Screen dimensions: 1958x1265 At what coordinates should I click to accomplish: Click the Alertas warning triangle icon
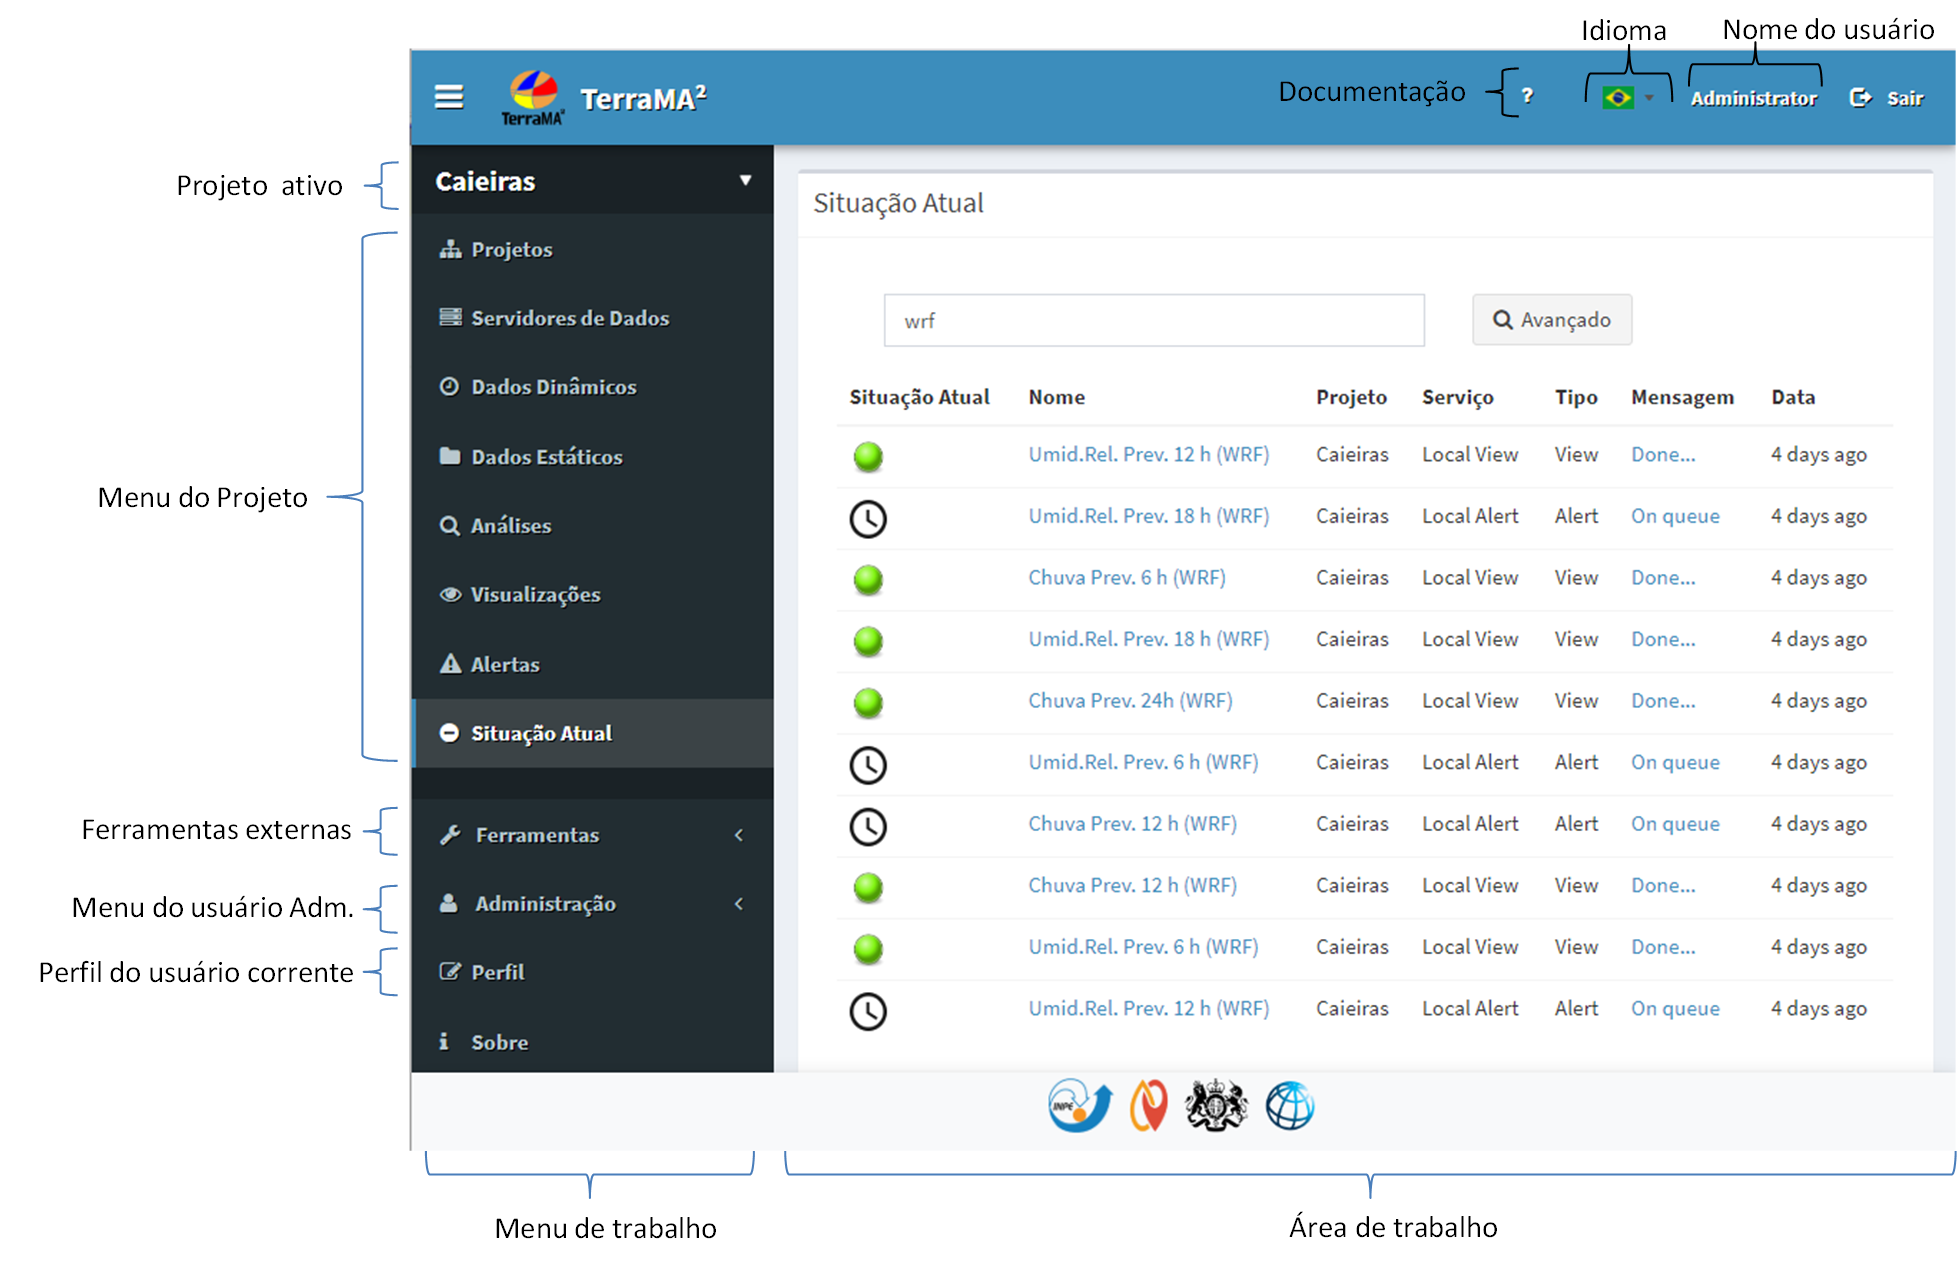[450, 664]
